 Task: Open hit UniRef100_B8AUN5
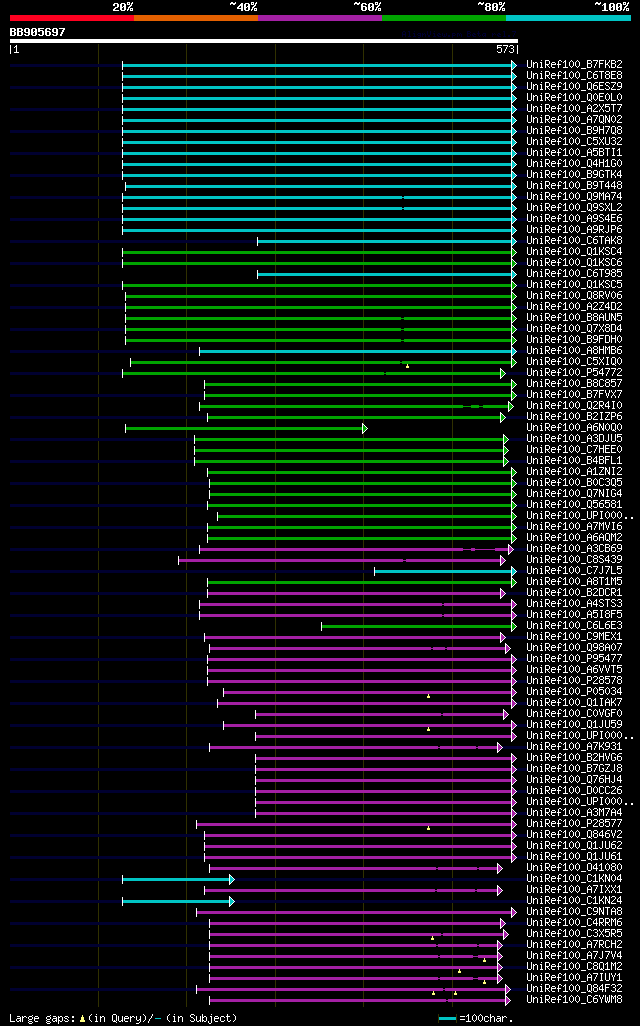(x=575, y=318)
